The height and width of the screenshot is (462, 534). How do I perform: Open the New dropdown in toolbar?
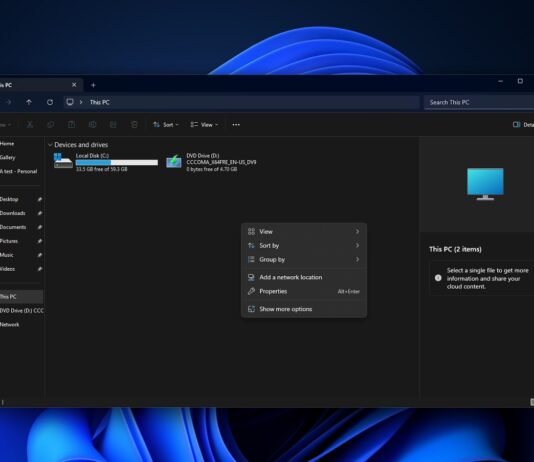tap(5, 125)
